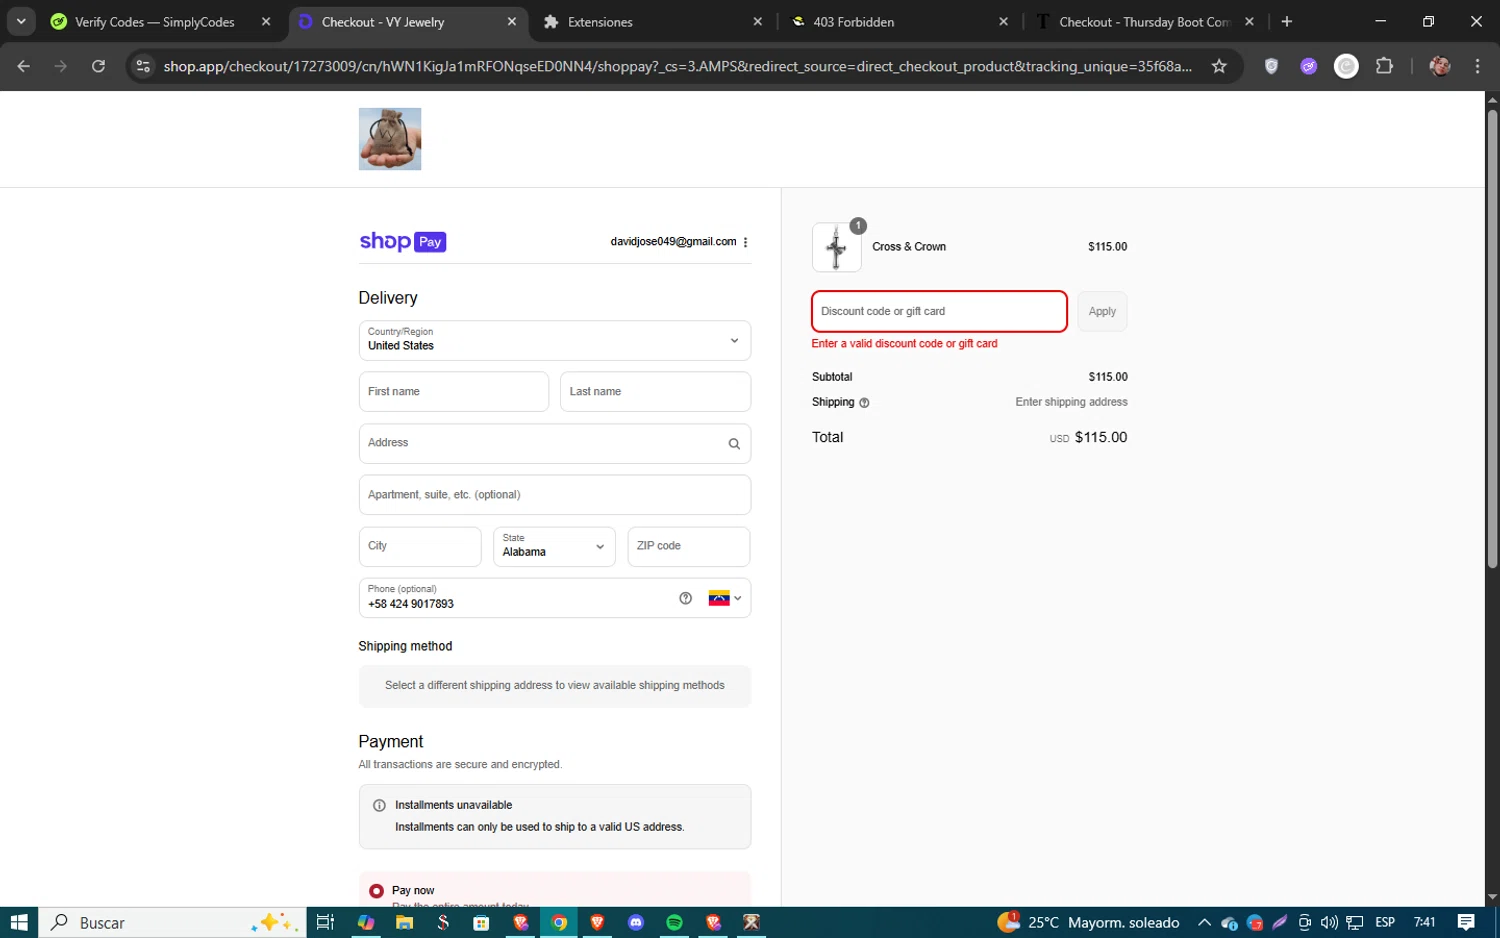Click the Apply discount button

tap(1102, 311)
